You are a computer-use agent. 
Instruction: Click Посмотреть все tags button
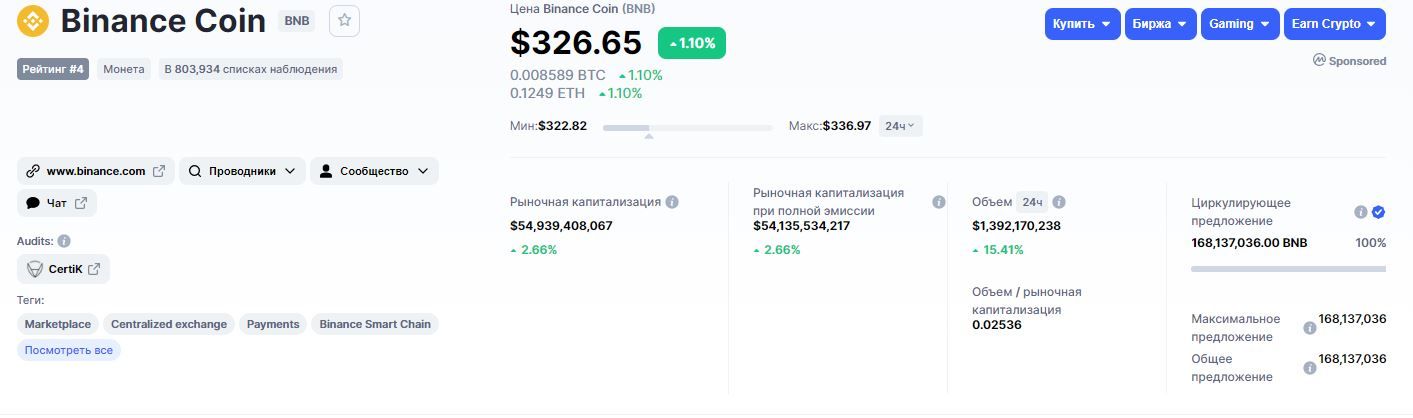[69, 350]
